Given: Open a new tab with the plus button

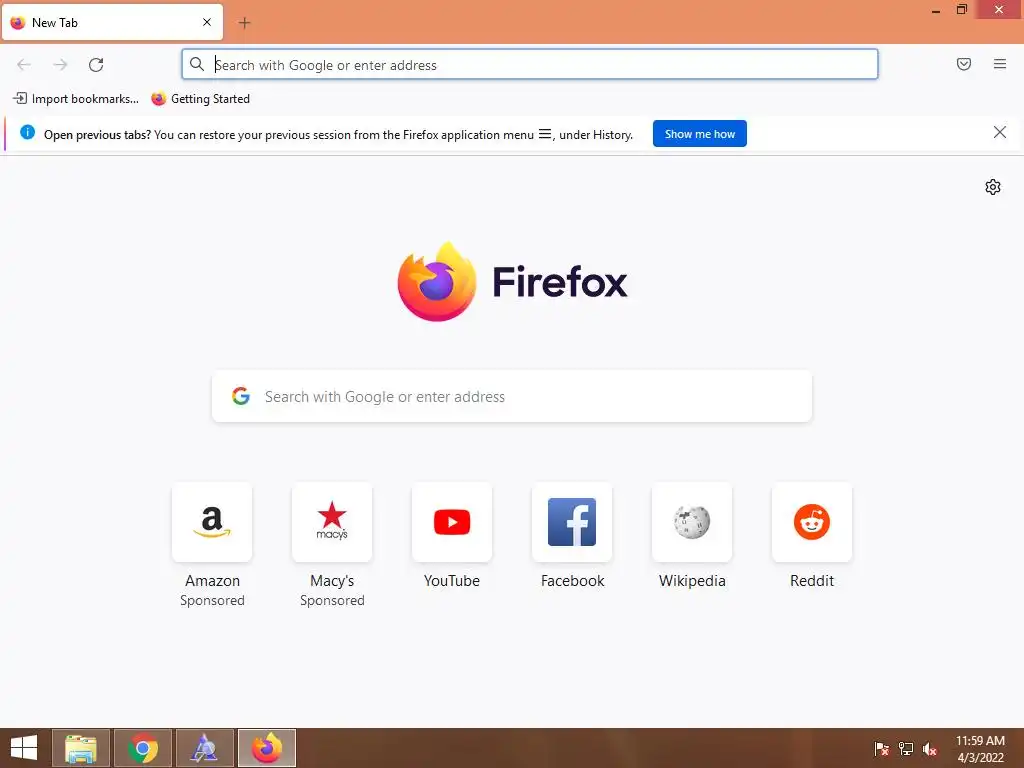Looking at the screenshot, I should coord(244,23).
